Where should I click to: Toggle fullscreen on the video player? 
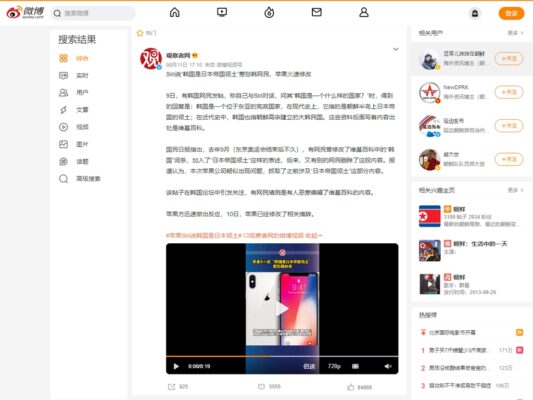pyautogui.click(x=355, y=366)
